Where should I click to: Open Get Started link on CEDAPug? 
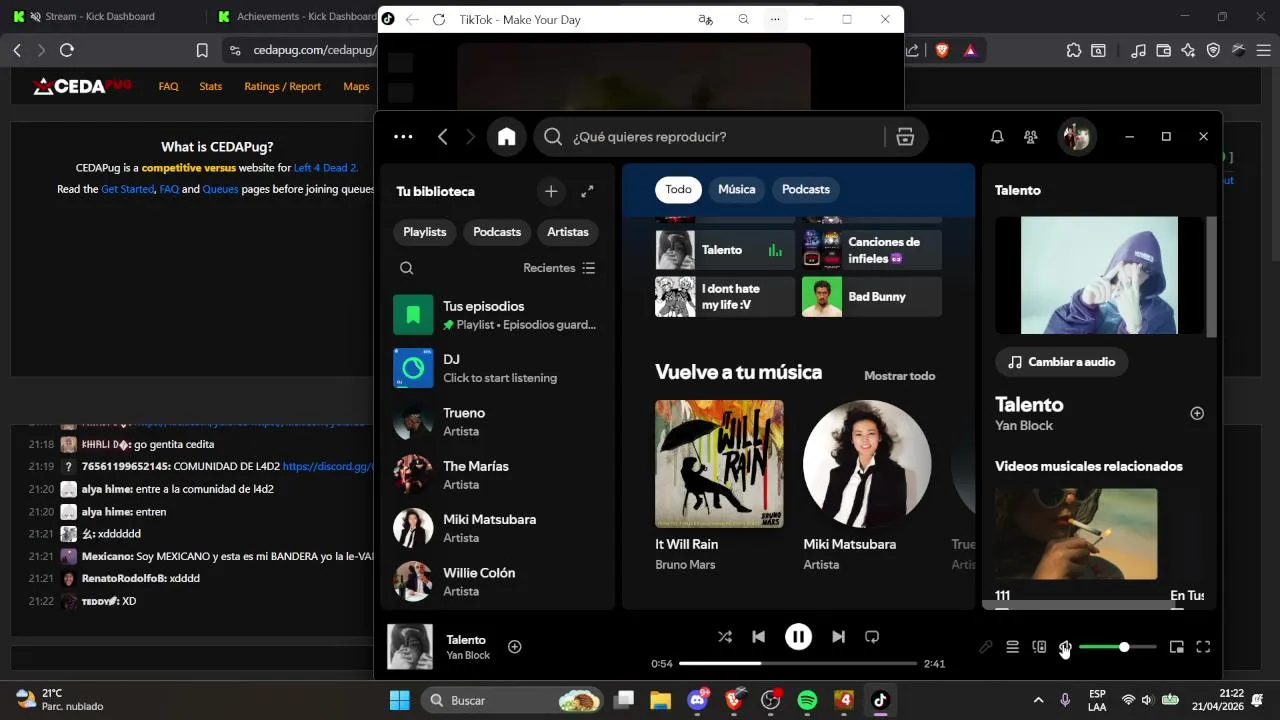[128, 189]
